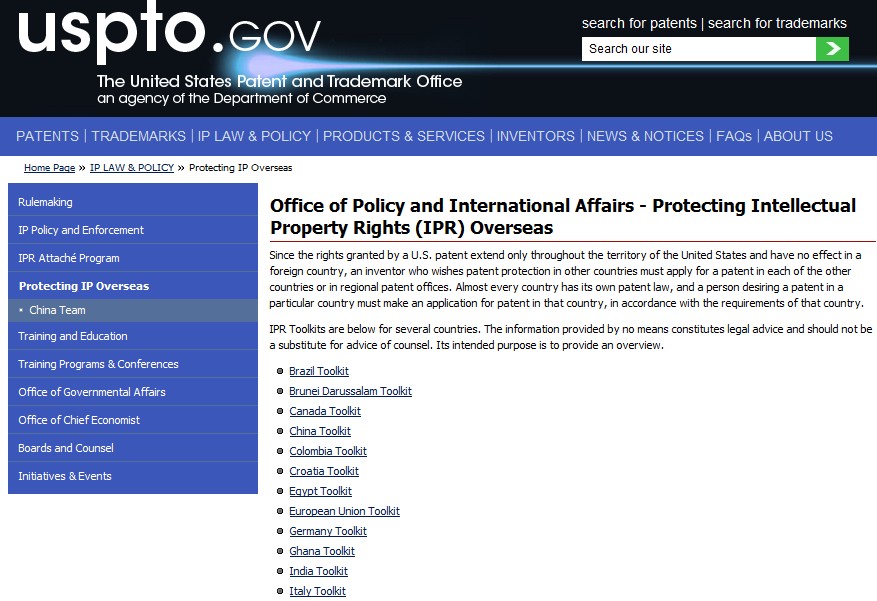Open PRODUCTS & SERVICES menu item
This screenshot has height=601, width=877.
coord(403,136)
